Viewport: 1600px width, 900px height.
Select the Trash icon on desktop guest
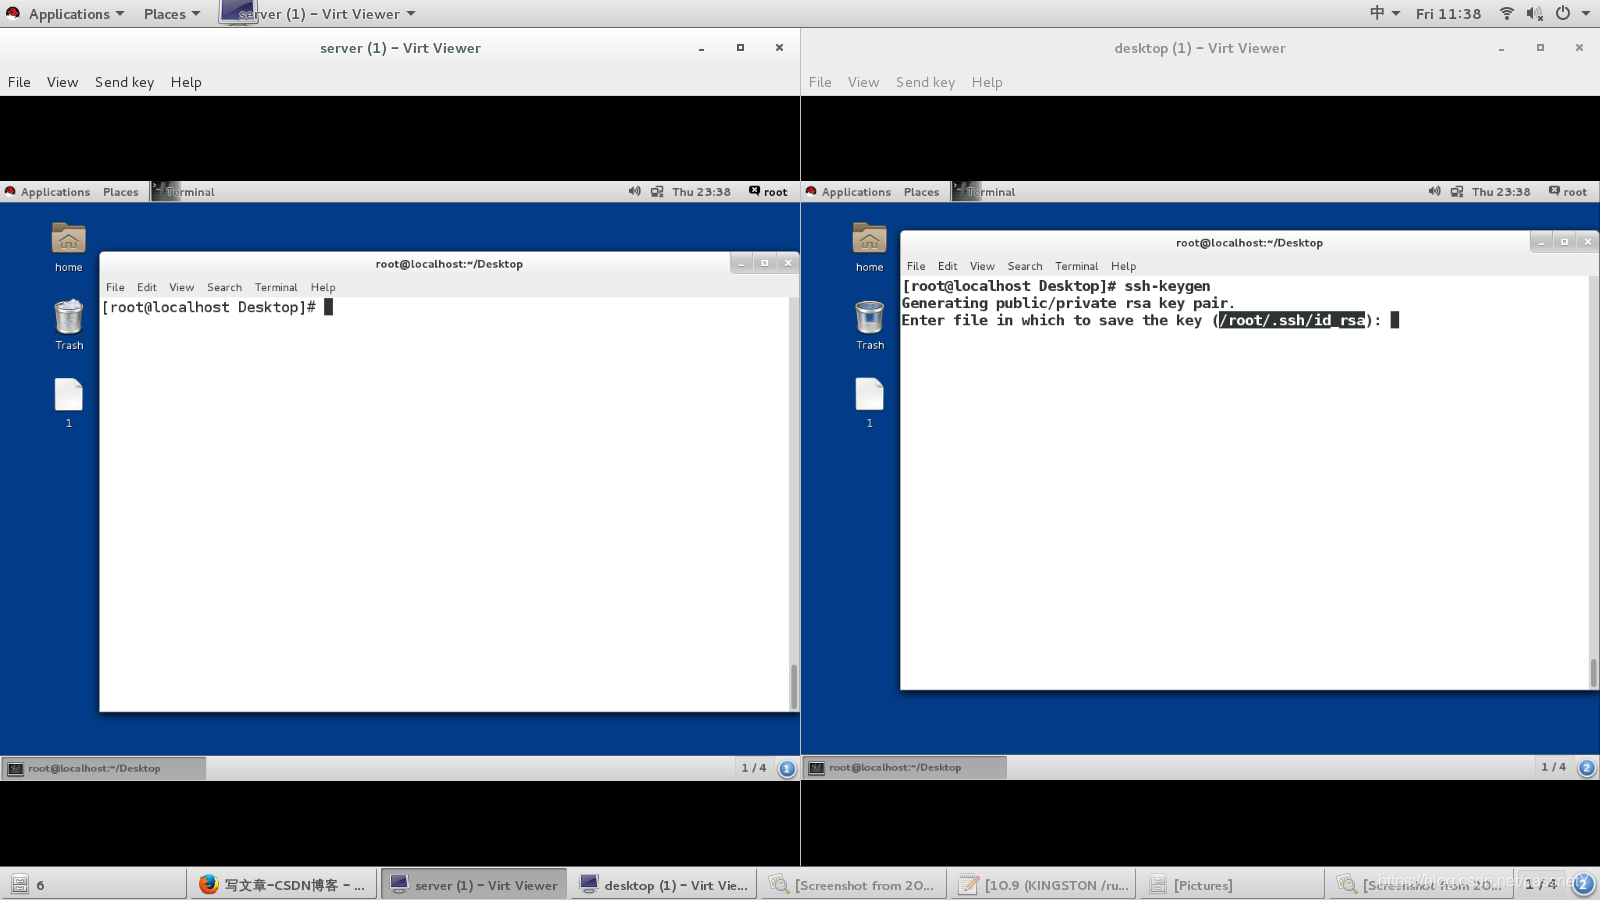click(870, 325)
